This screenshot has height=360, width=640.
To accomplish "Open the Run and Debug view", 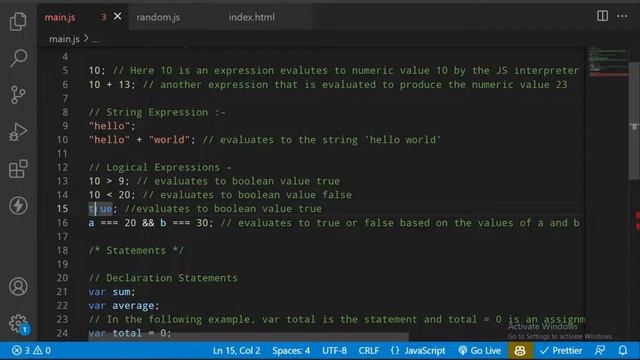I will (18, 132).
